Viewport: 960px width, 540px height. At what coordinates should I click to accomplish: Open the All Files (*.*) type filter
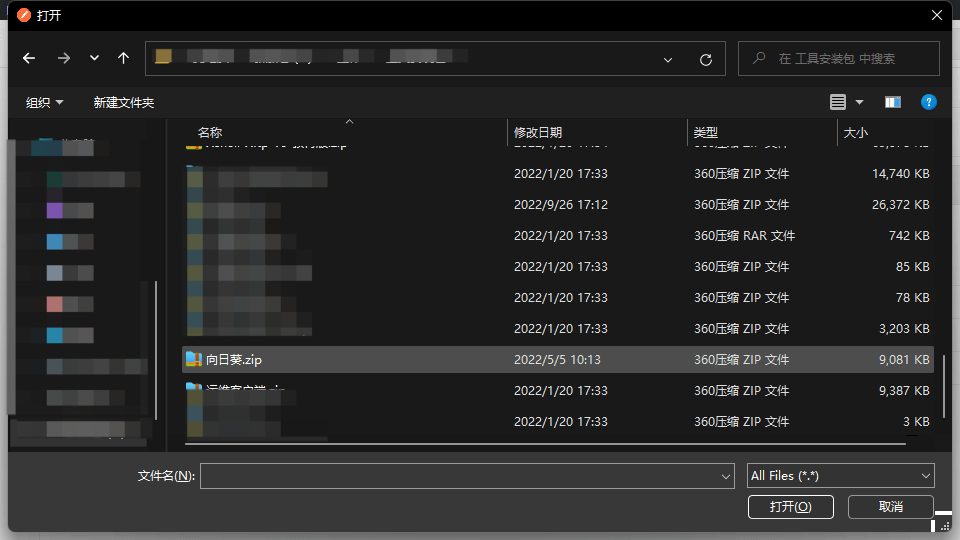[x=841, y=476]
